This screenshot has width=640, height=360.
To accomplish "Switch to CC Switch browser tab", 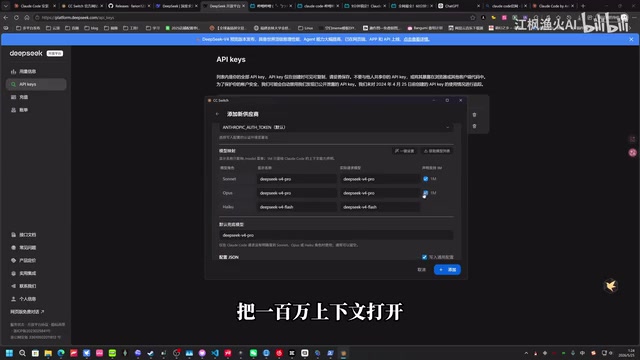I will 83,6.
